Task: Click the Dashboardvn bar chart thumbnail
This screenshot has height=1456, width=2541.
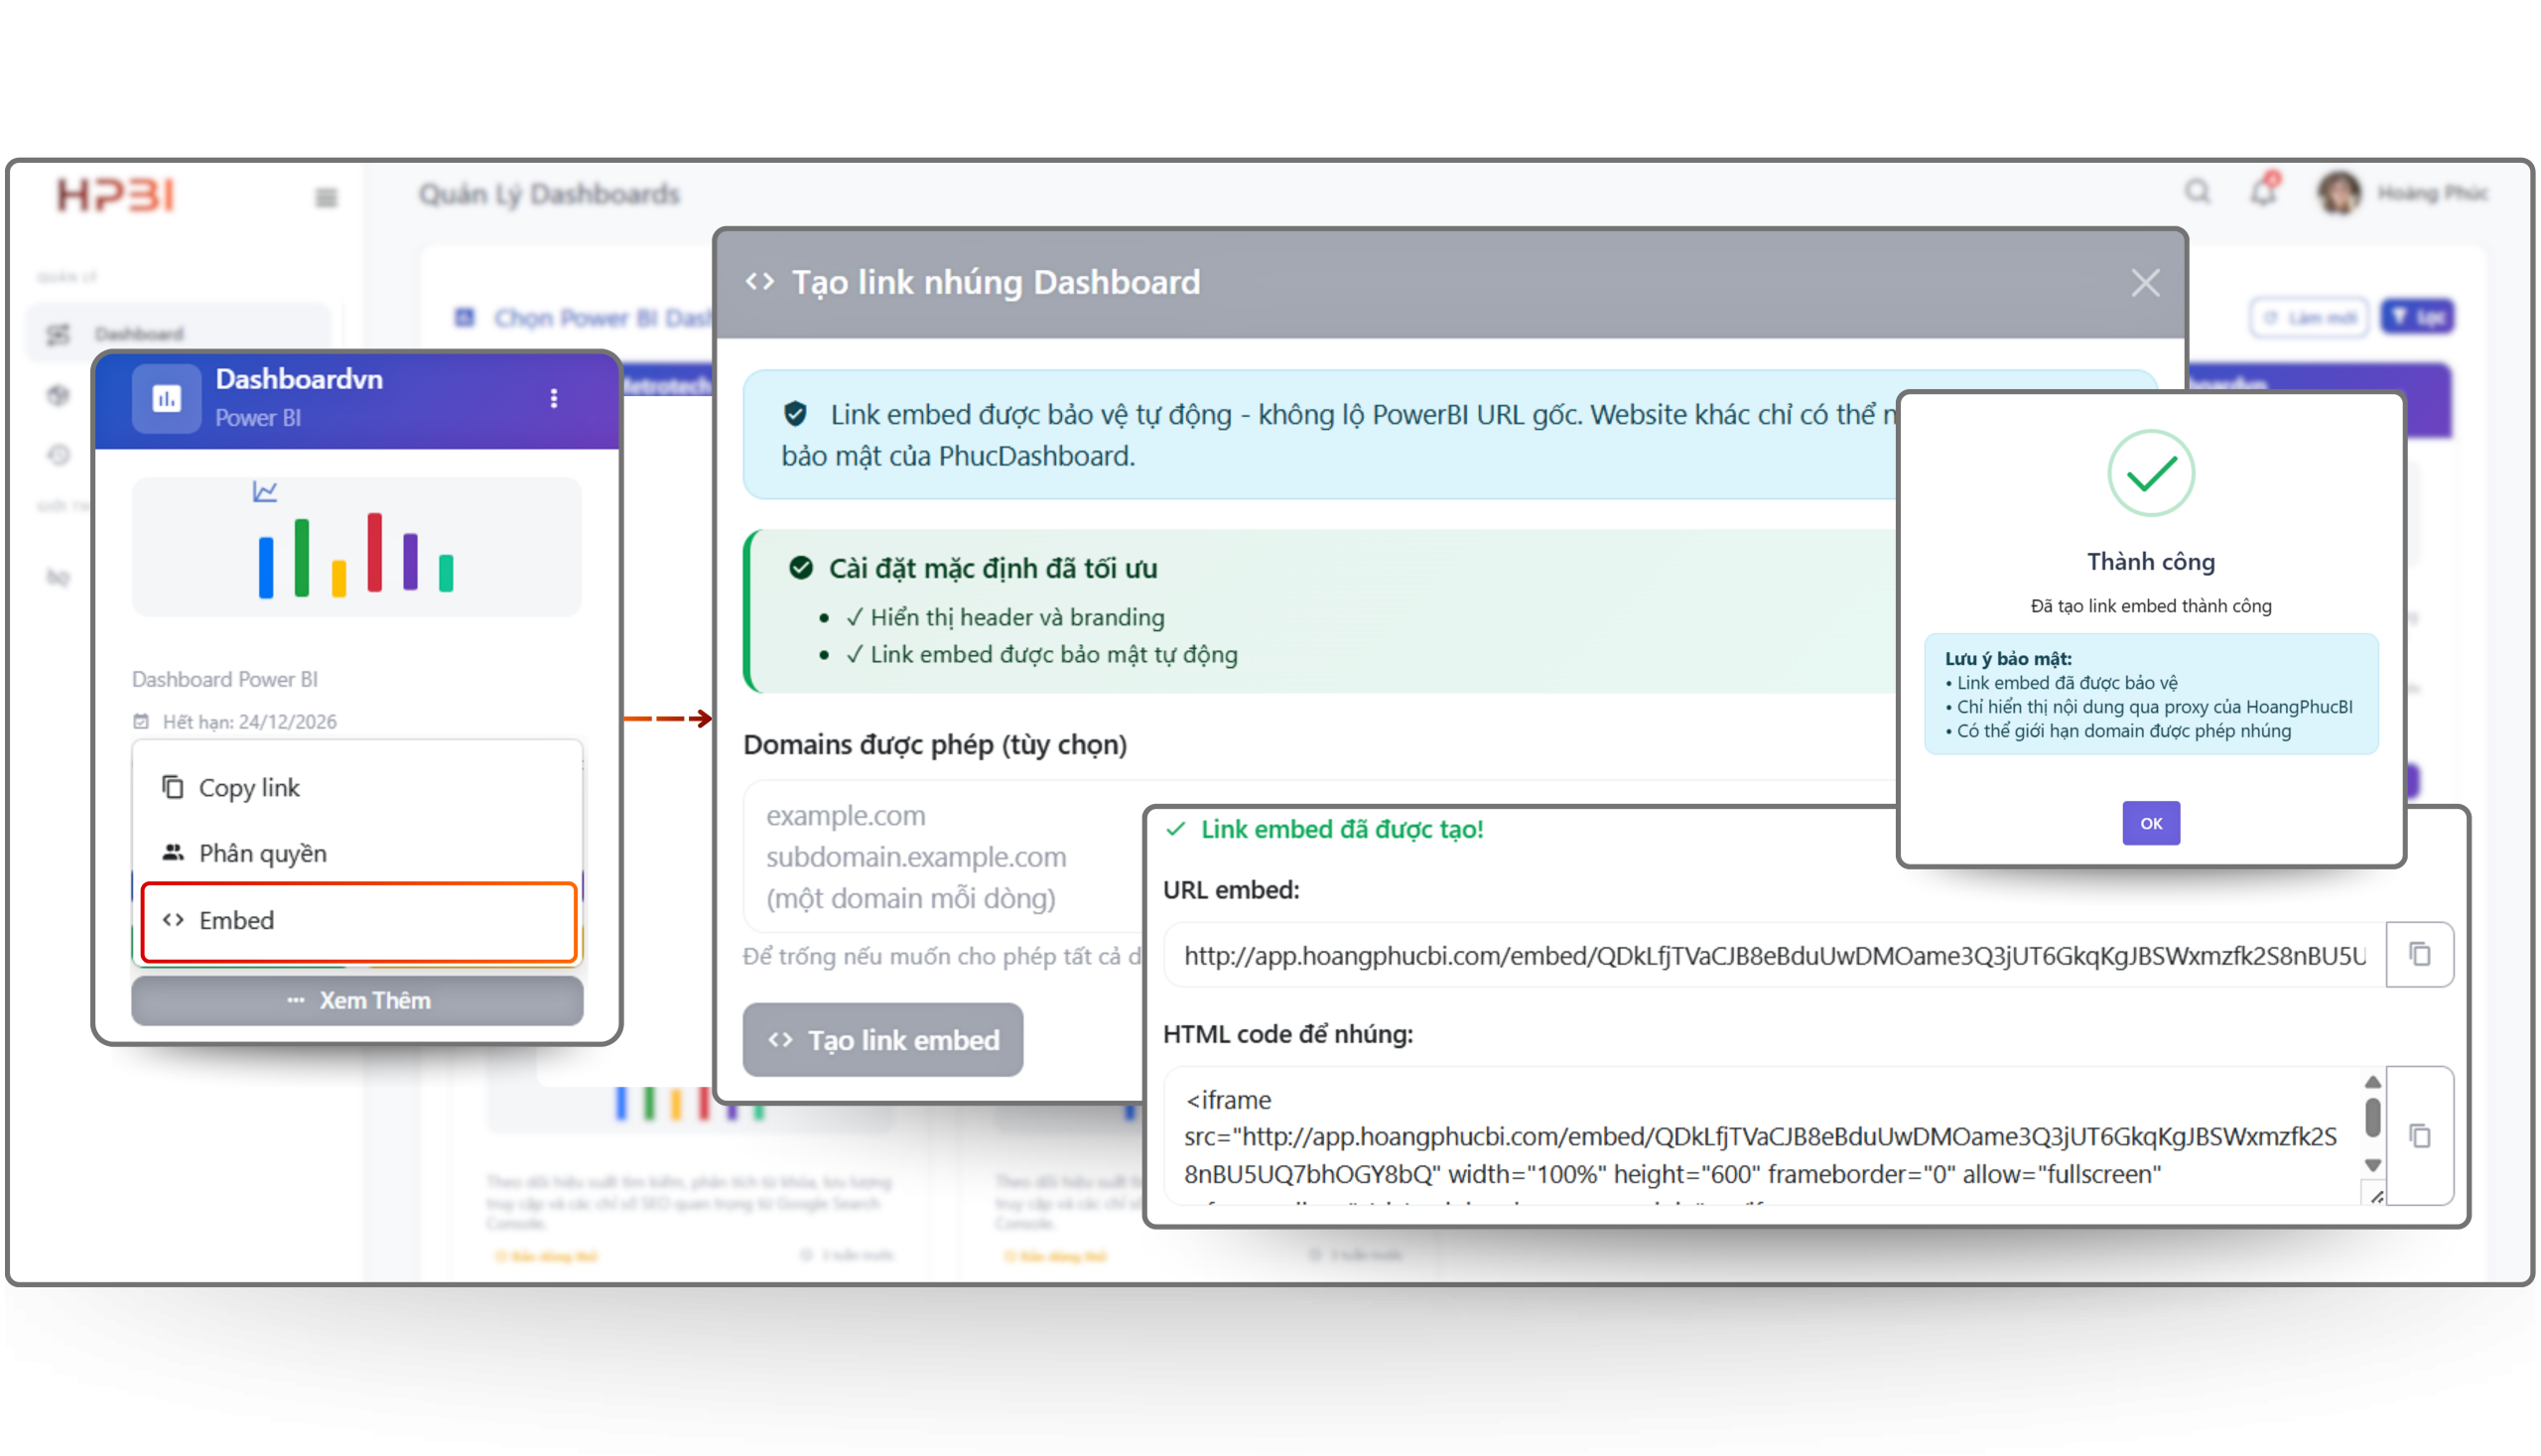Action: (x=356, y=548)
